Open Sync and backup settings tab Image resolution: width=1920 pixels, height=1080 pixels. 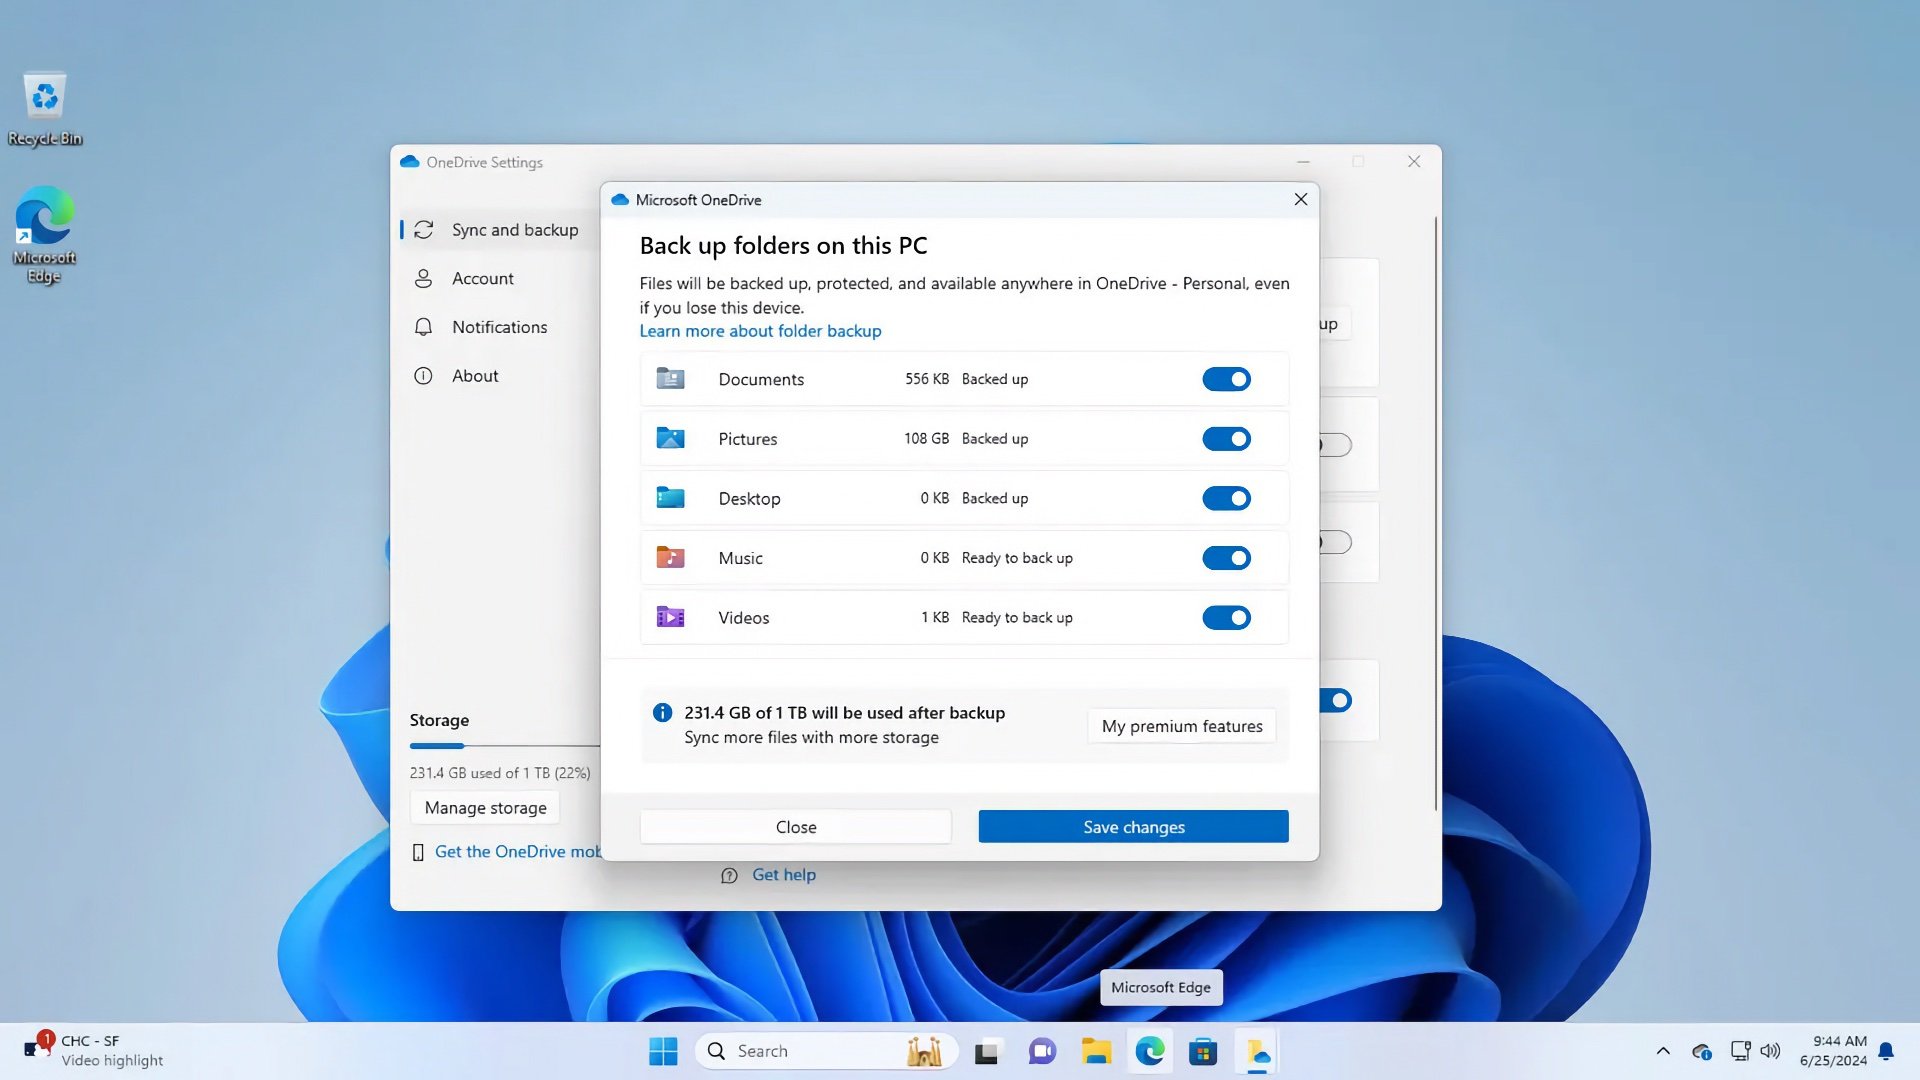tap(496, 230)
